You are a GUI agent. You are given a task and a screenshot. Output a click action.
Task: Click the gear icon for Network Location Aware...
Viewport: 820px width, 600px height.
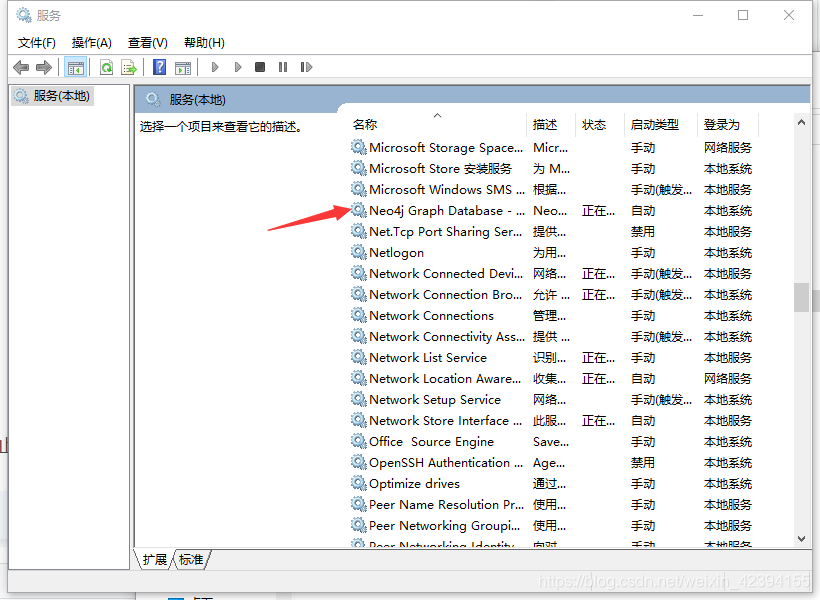click(359, 378)
